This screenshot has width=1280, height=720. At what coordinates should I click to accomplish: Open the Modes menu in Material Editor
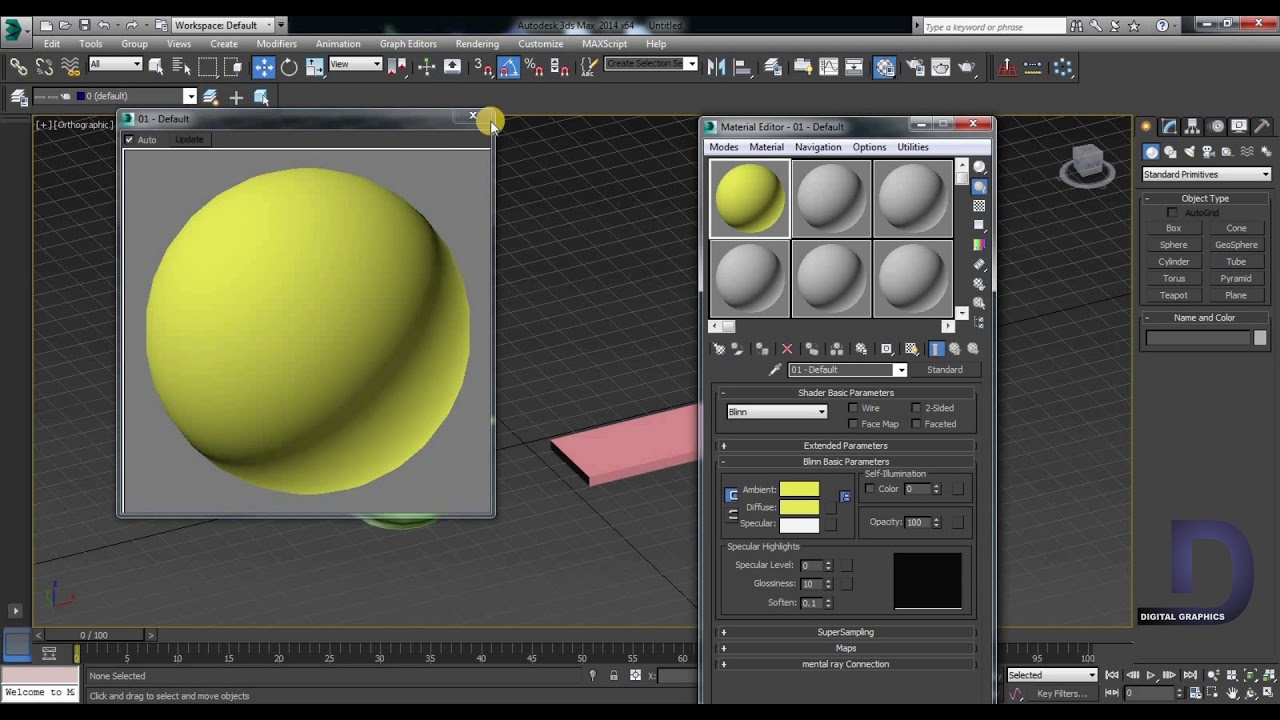(x=723, y=146)
